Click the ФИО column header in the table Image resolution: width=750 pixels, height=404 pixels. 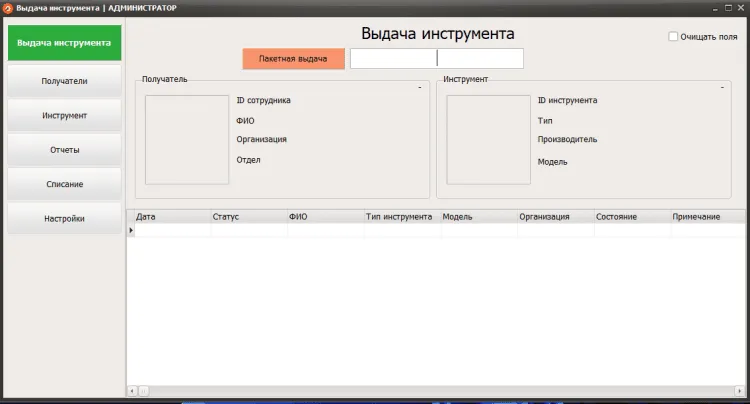325,217
